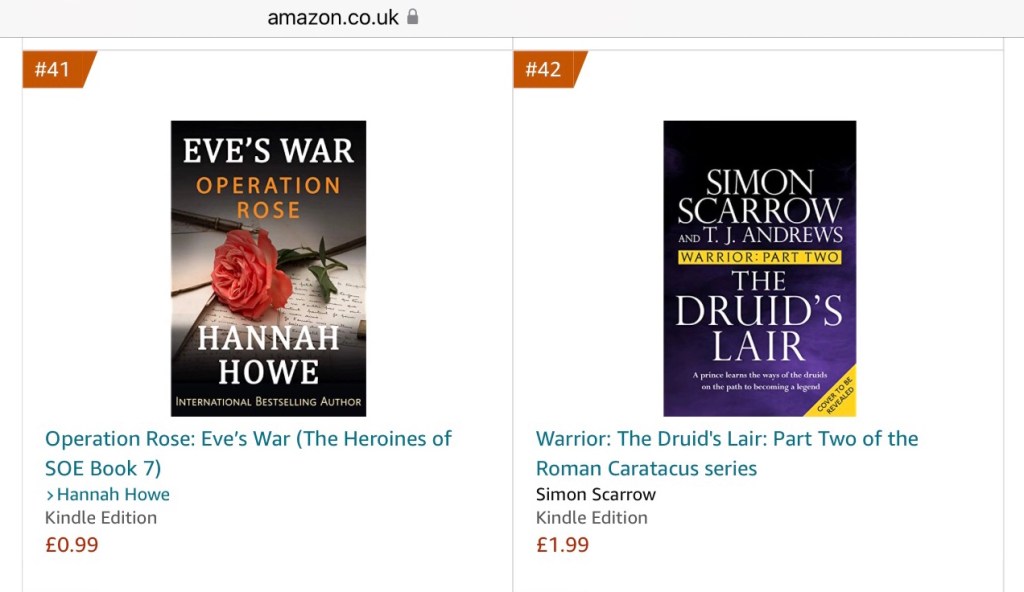Visit the Hannah Howe author link
Image resolution: width=1024 pixels, height=592 pixels.
pos(113,494)
